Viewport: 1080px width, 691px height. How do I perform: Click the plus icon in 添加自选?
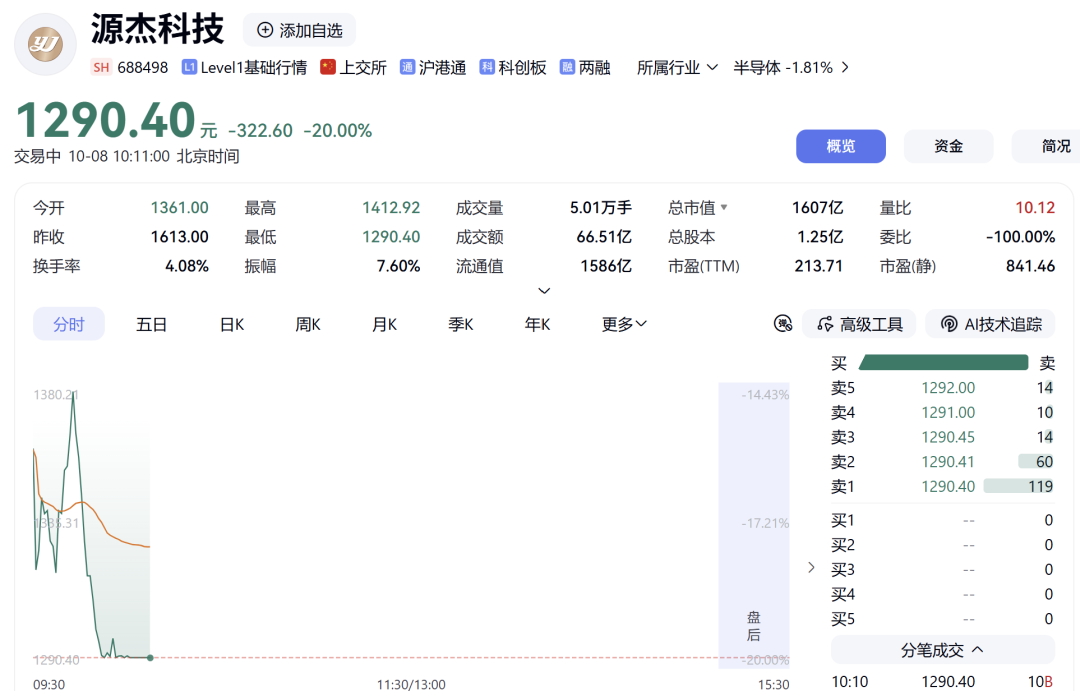[265, 30]
